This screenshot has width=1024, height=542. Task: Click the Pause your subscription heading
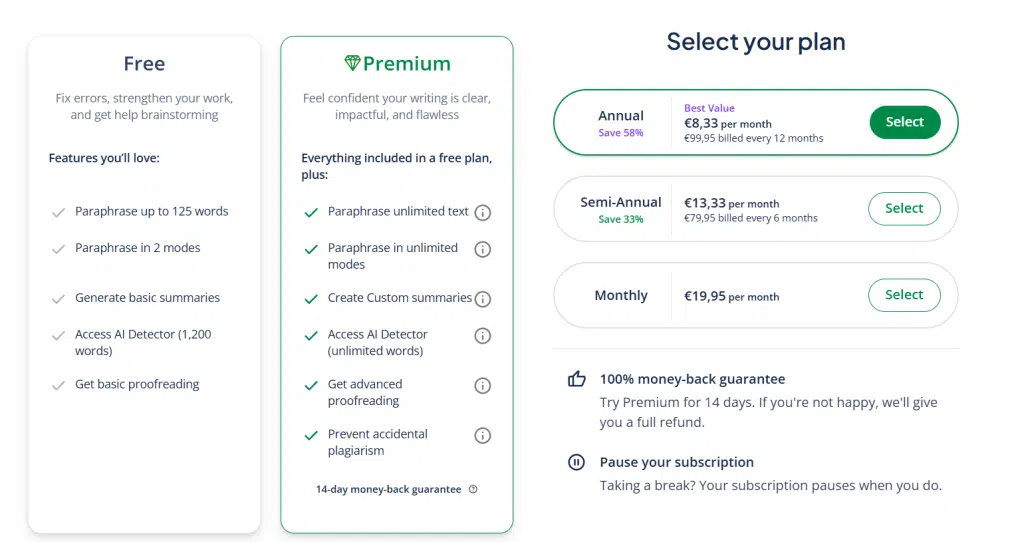[677, 462]
